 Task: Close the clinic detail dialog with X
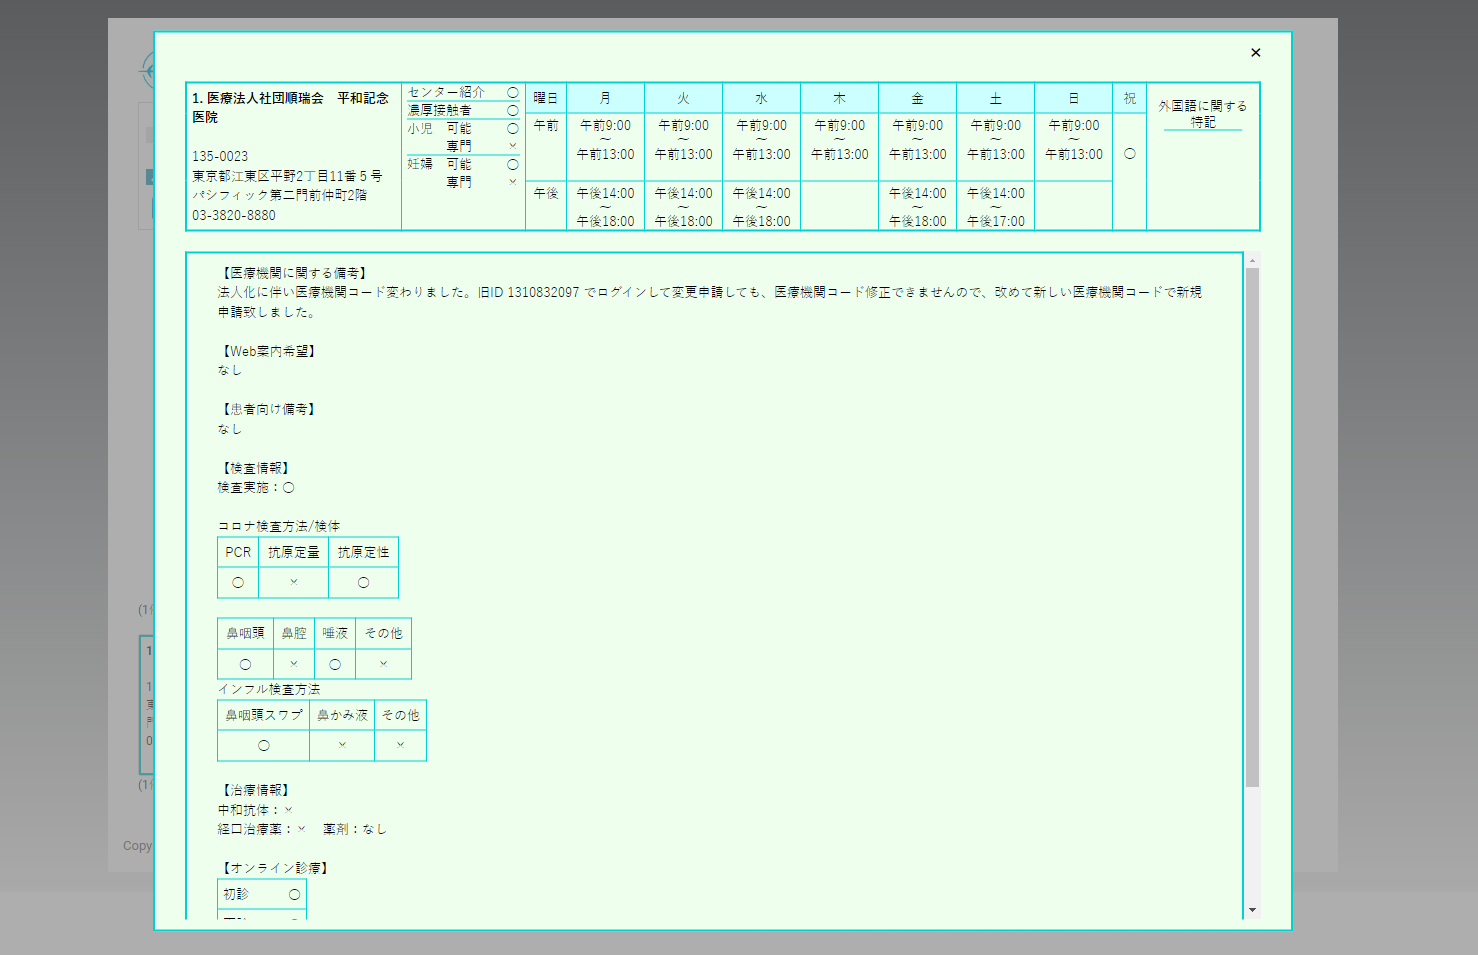pos(1256,53)
